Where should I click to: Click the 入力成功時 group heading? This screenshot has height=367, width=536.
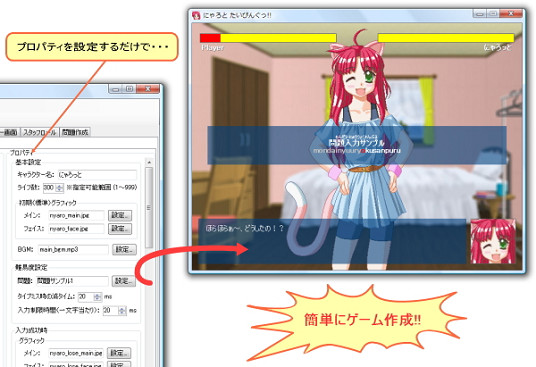tap(31, 330)
